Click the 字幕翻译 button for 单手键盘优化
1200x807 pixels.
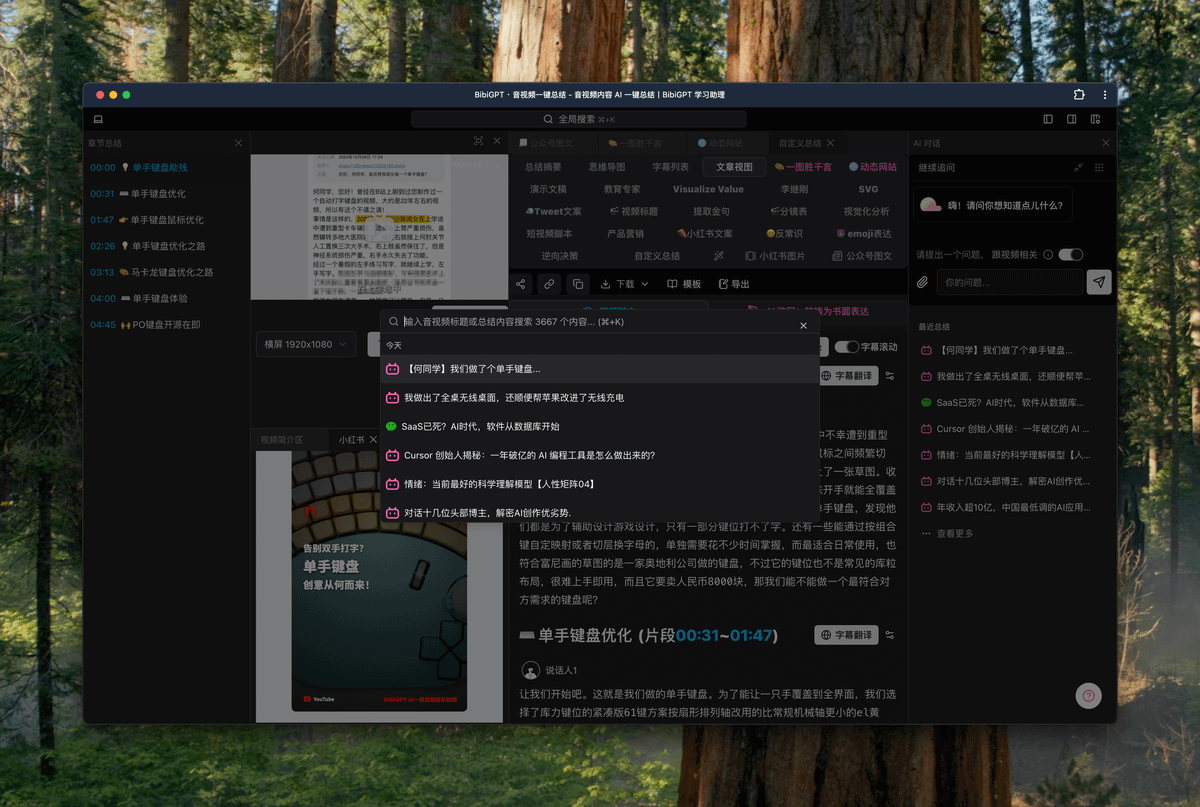846,635
